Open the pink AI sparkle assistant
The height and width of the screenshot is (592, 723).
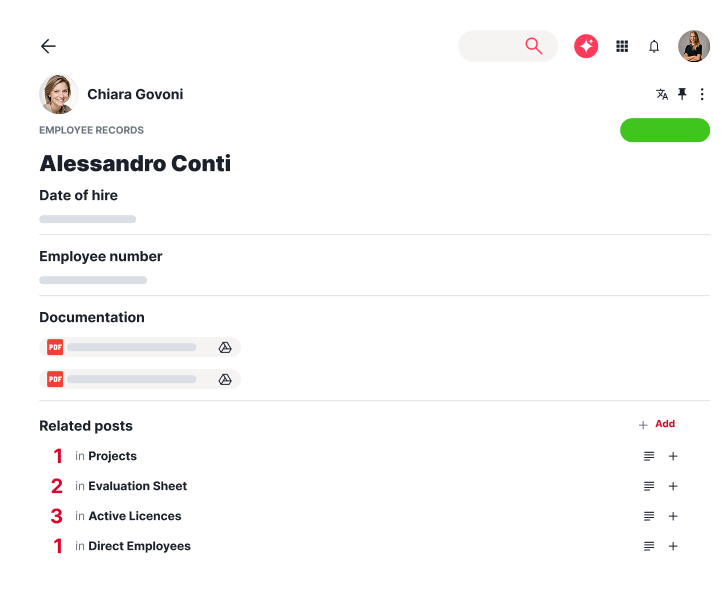[586, 46]
